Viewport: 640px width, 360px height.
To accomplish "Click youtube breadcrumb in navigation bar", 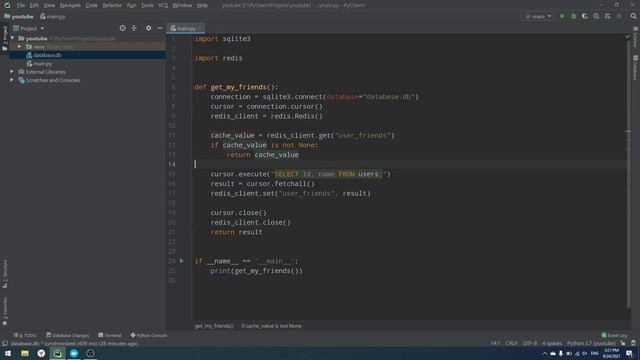I will point(19,17).
